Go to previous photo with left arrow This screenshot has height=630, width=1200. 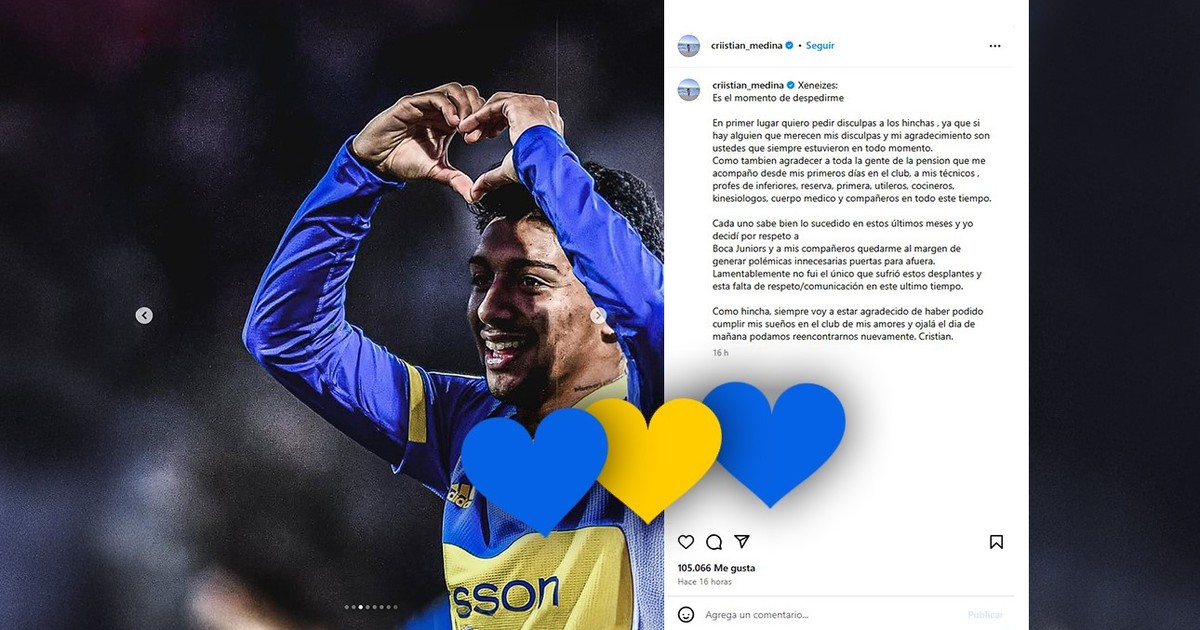coord(144,315)
